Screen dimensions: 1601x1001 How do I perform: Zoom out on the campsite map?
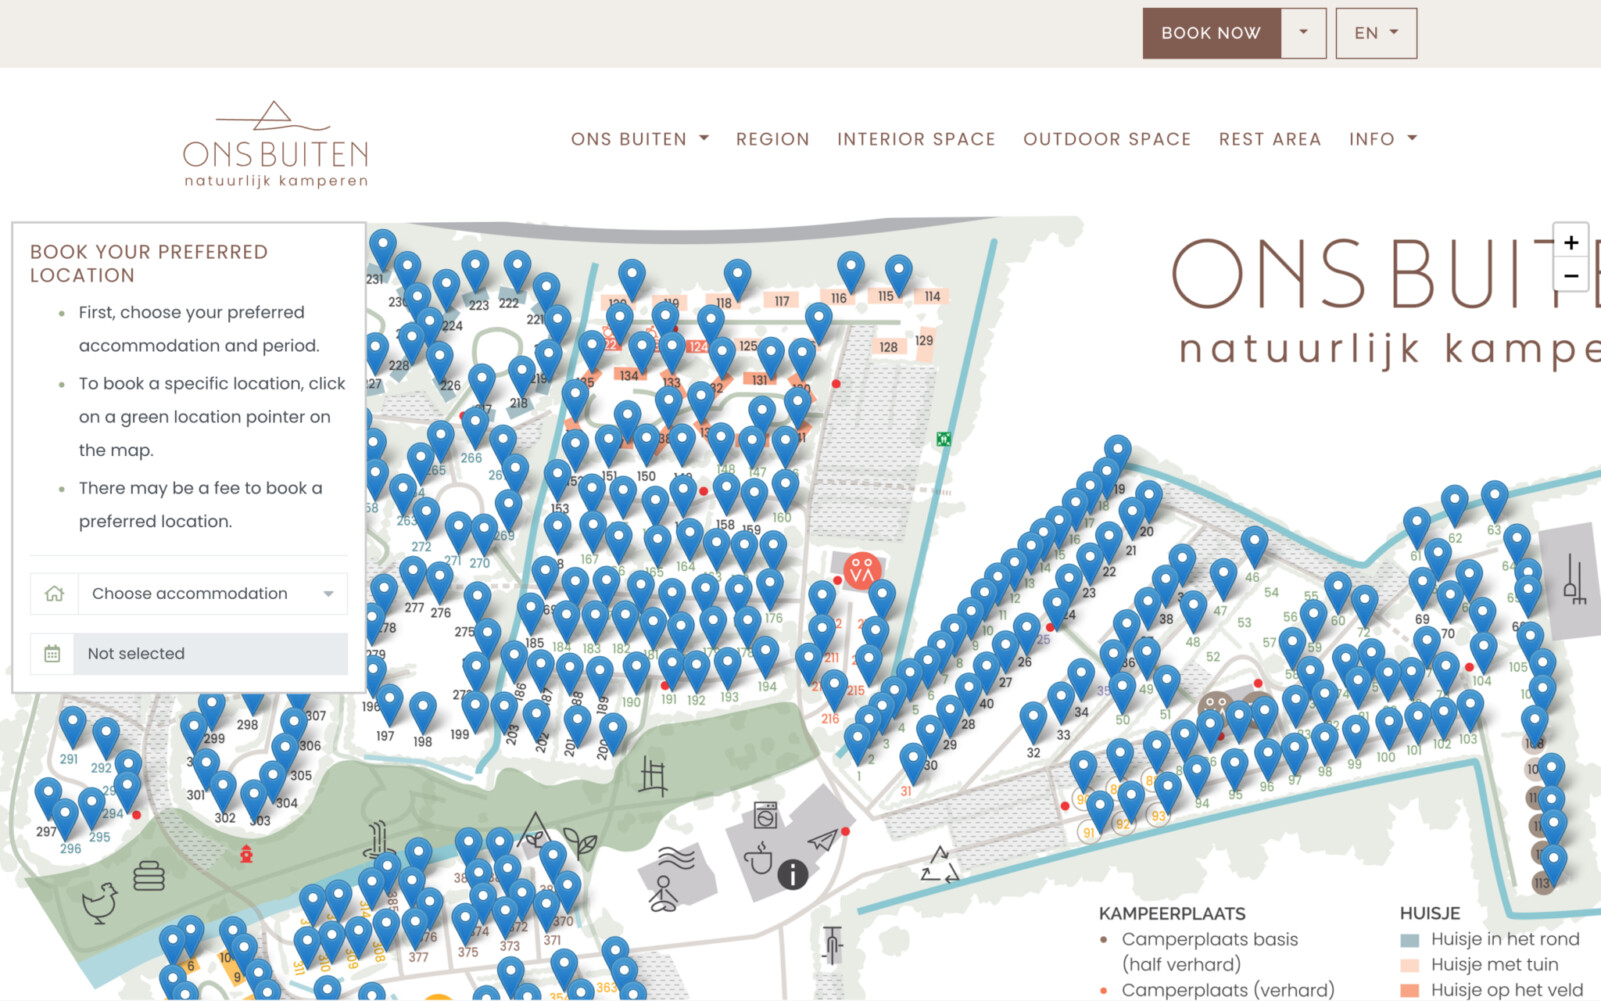(1570, 276)
